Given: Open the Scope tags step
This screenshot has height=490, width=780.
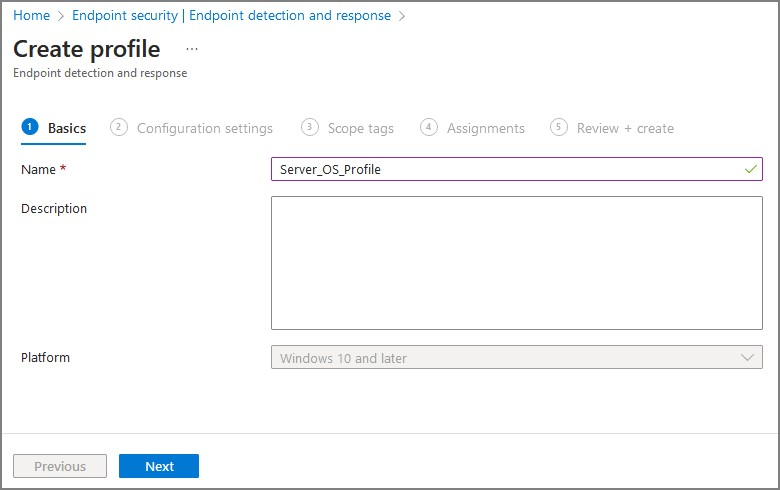Looking at the screenshot, I should click(347, 128).
